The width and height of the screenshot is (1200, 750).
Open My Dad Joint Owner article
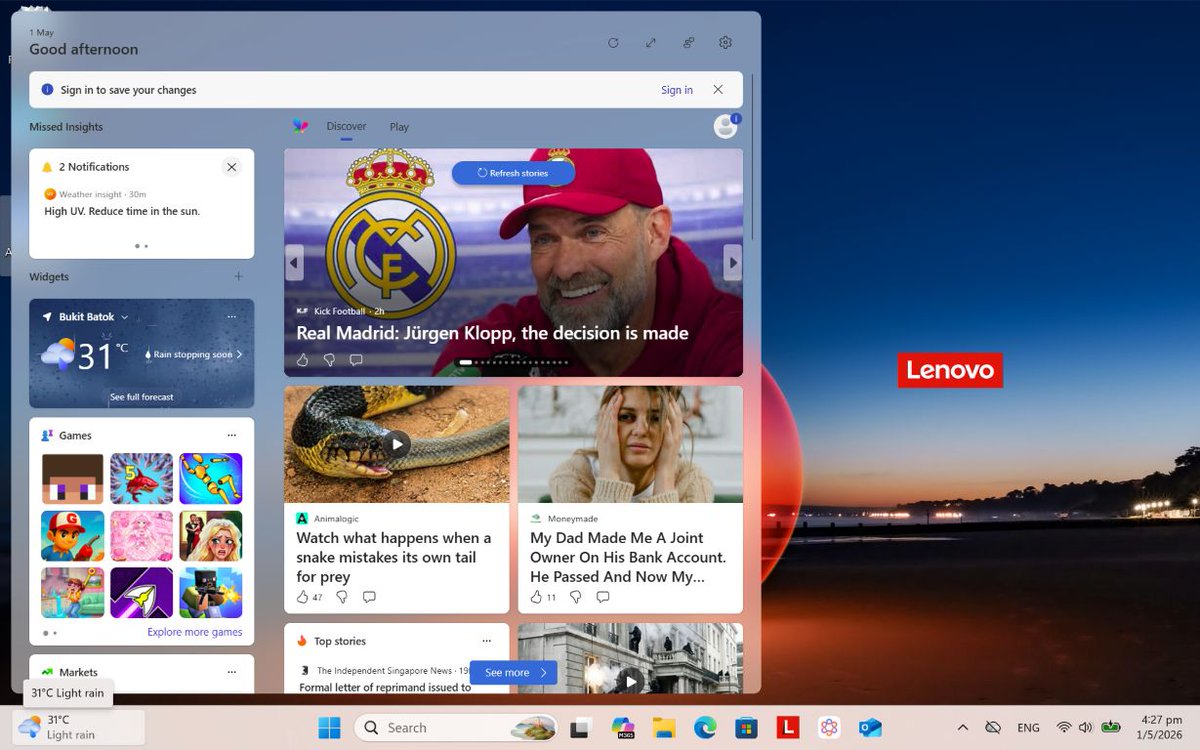628,557
